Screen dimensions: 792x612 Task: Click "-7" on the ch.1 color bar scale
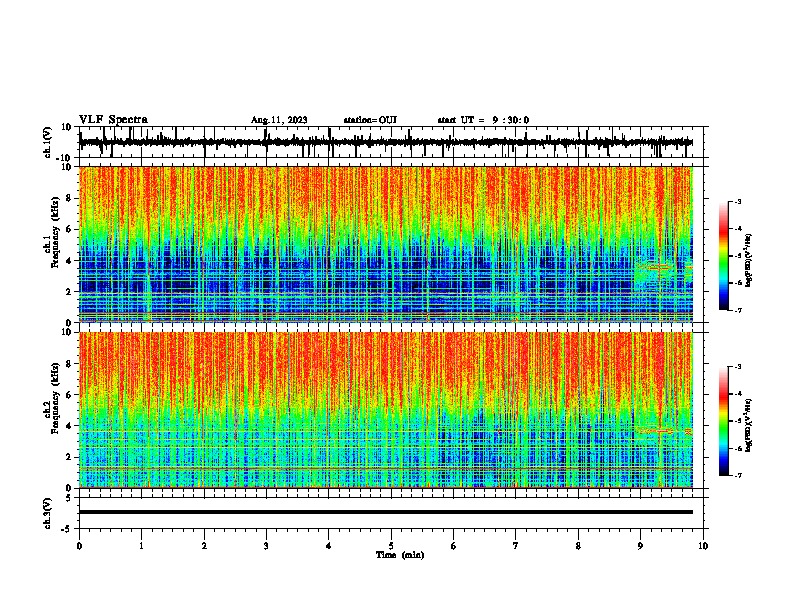pyautogui.click(x=738, y=310)
